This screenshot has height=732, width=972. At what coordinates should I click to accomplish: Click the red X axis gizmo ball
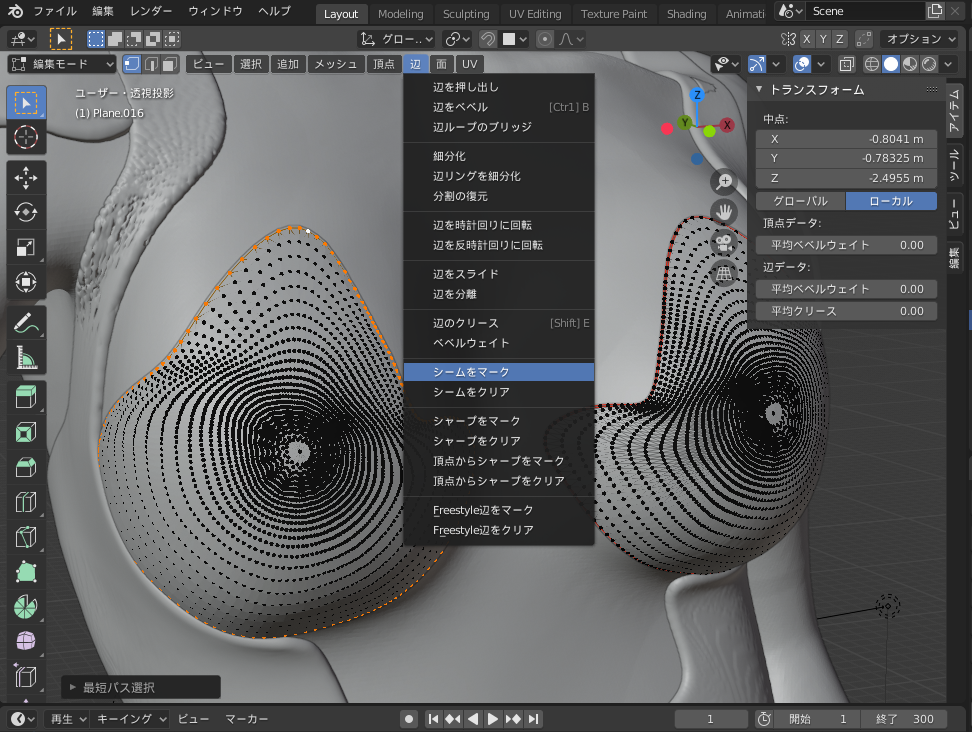(727, 125)
